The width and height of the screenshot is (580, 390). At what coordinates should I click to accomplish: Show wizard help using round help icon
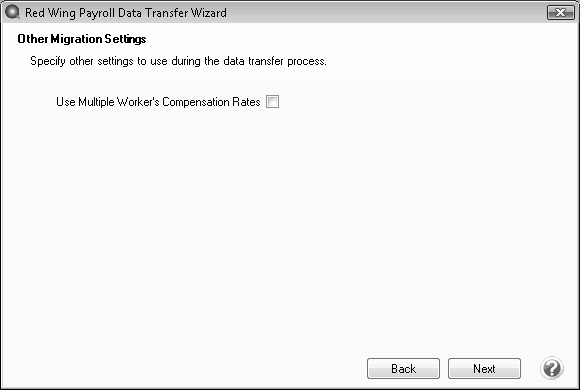coord(552,368)
